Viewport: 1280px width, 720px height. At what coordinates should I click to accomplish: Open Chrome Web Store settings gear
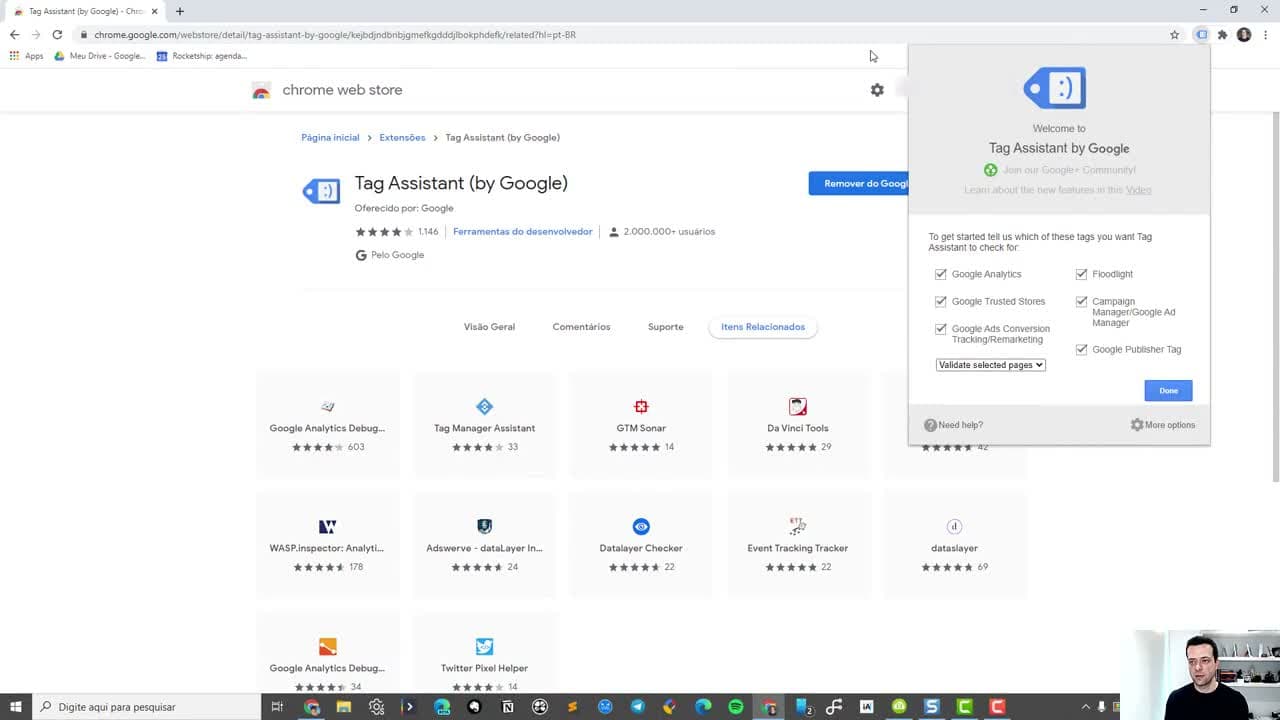877,90
